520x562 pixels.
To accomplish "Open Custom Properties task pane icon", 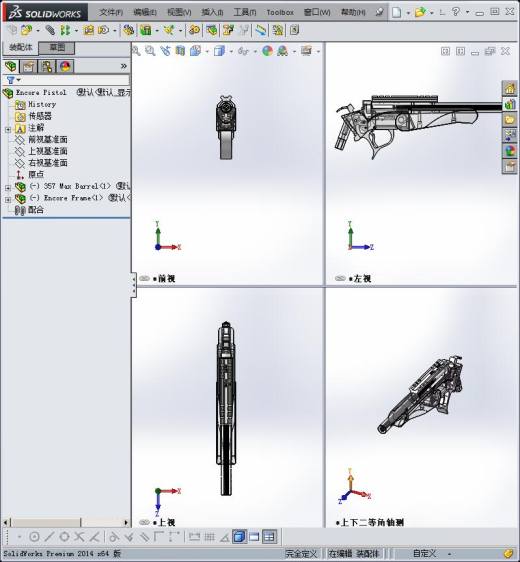I will point(510,166).
